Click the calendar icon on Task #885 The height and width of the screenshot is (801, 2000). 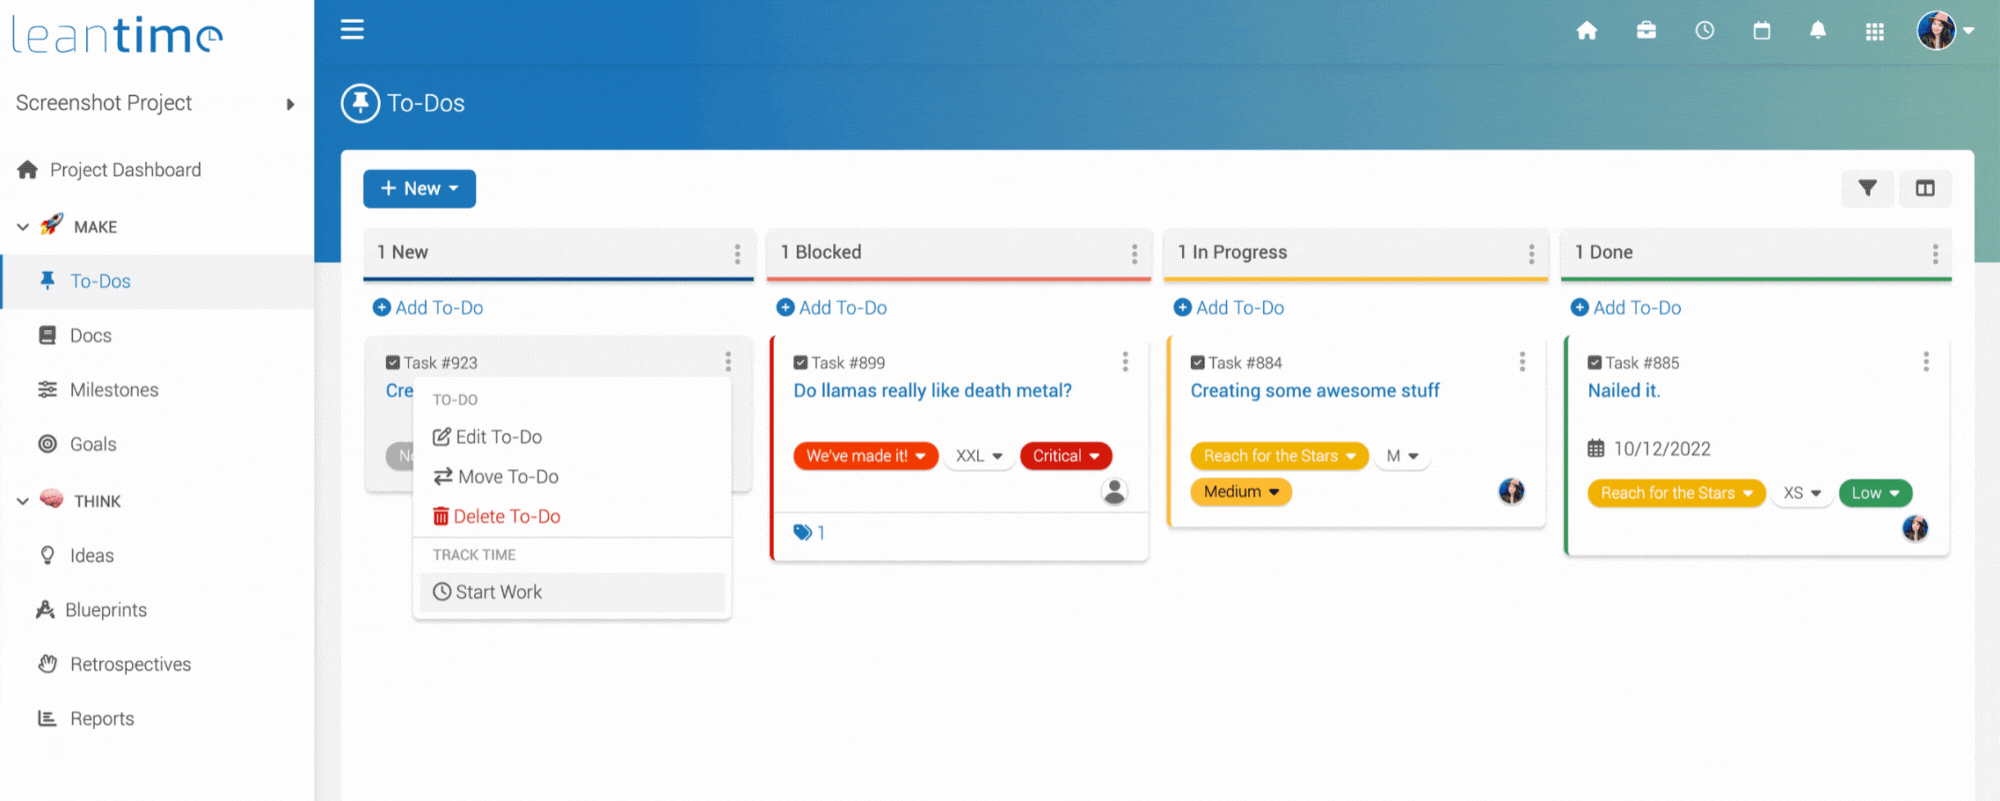tap(1596, 448)
